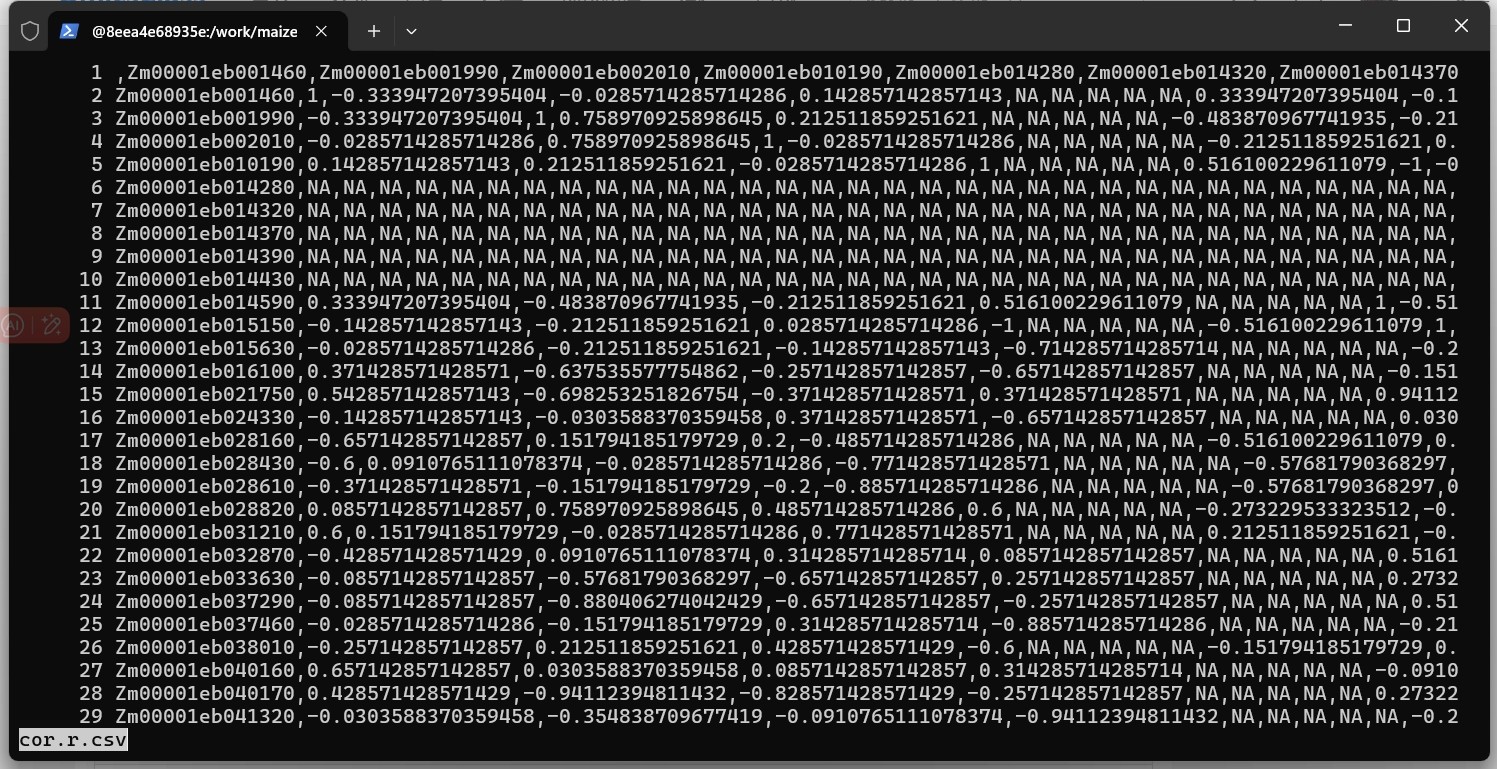Close the @8eea4e68935e:/work/maize tab
The image size is (1497, 769).
[x=321, y=31]
